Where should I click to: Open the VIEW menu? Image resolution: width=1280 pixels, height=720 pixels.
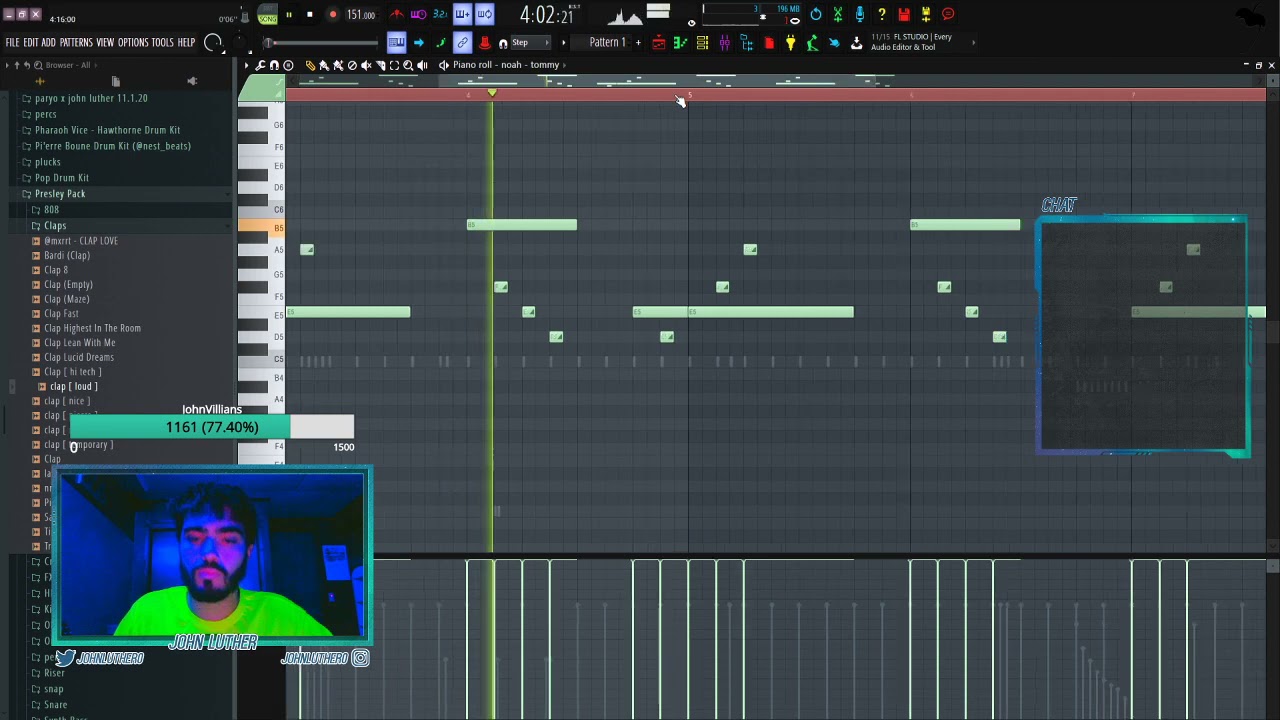click(106, 43)
